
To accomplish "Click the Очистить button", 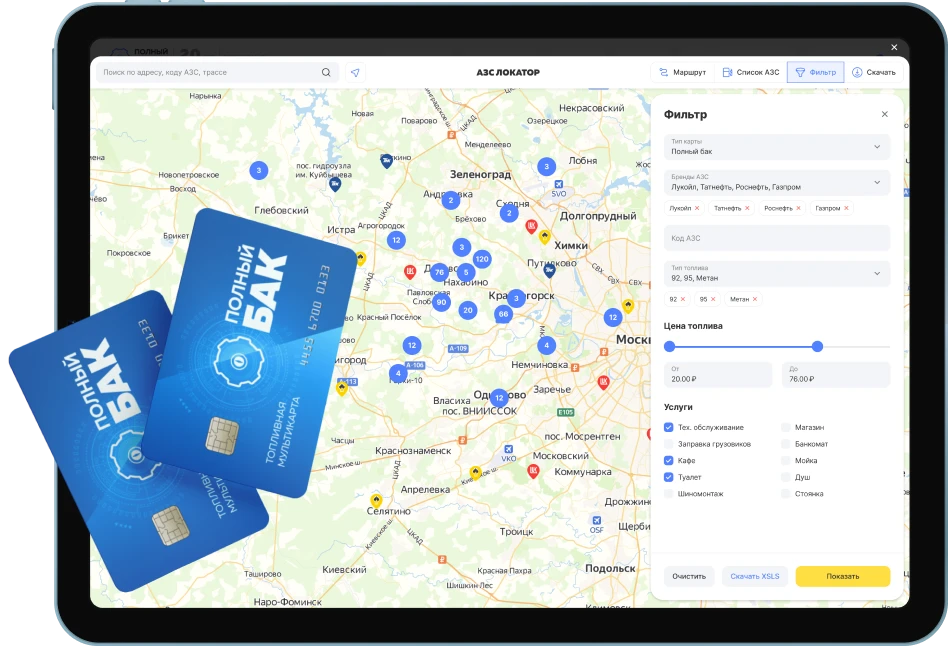I will coord(689,576).
